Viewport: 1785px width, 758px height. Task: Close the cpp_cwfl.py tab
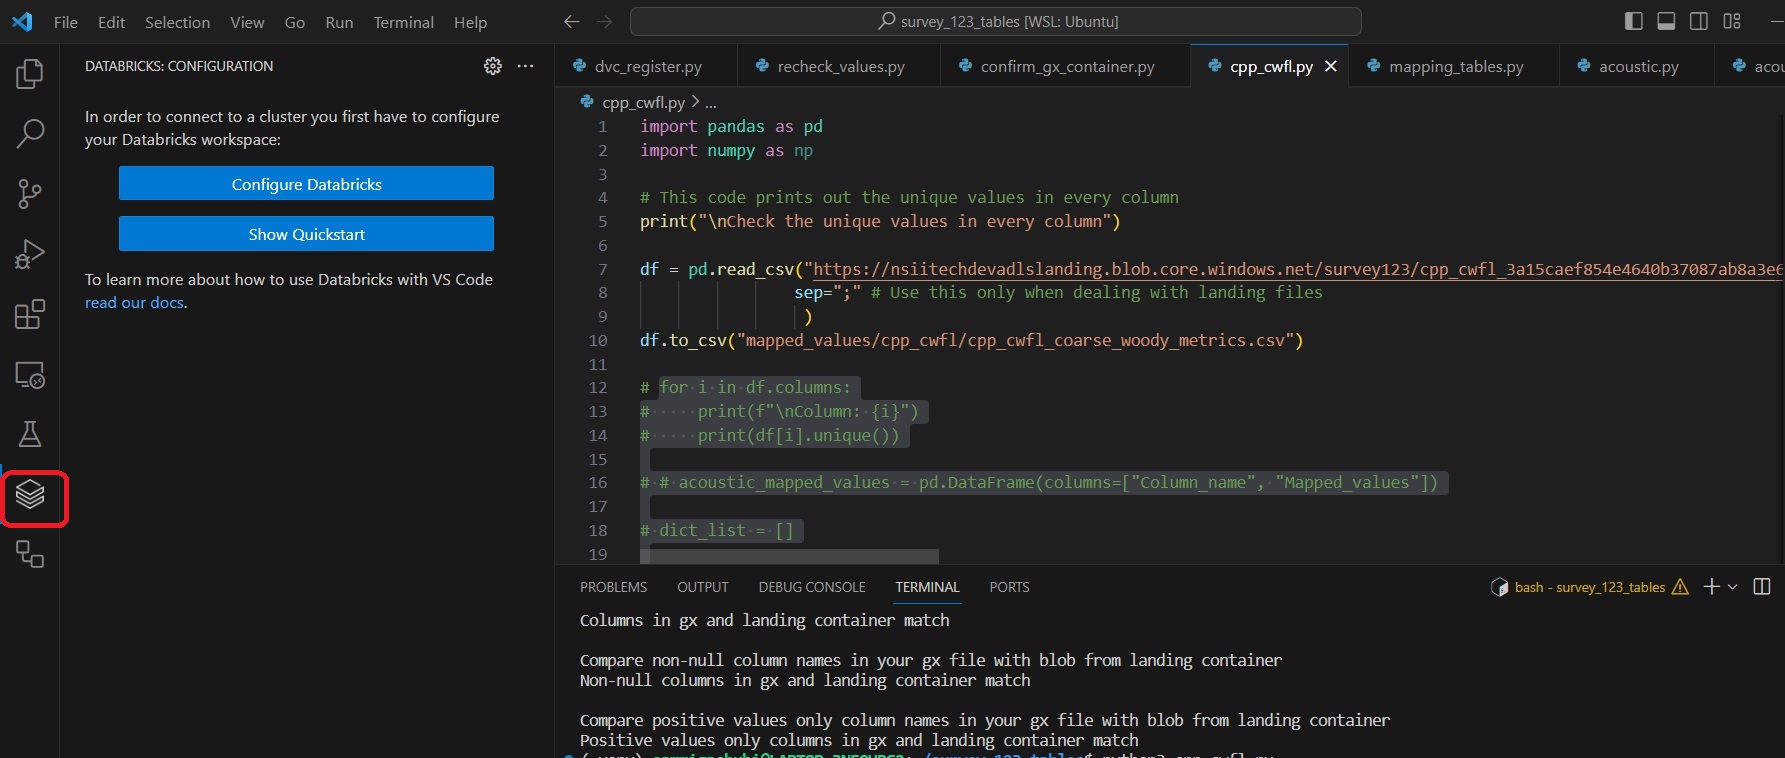1331,66
